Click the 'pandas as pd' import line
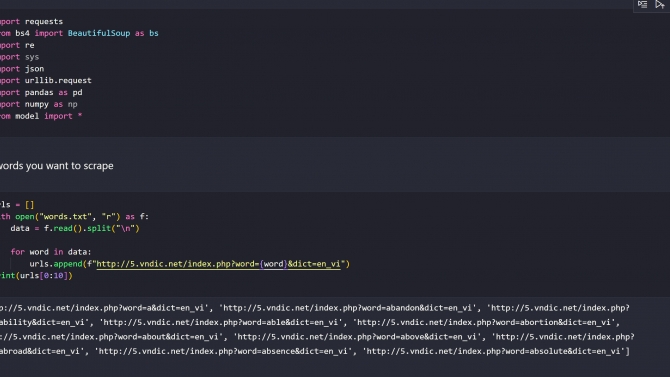Screen dimensions: 670x377 [x=41, y=92]
